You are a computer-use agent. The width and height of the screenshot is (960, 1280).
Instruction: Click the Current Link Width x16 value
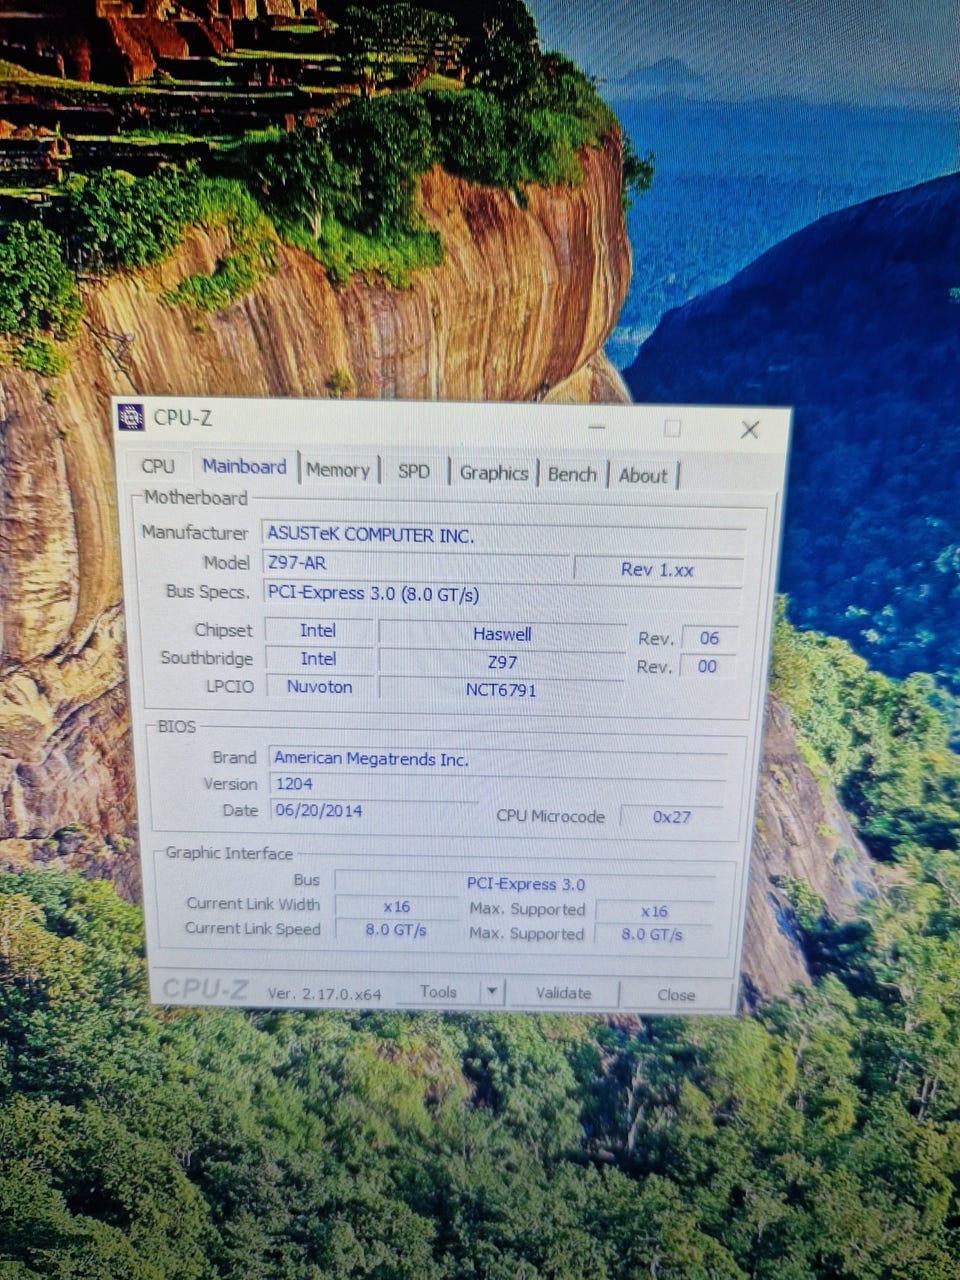pyautogui.click(x=396, y=907)
